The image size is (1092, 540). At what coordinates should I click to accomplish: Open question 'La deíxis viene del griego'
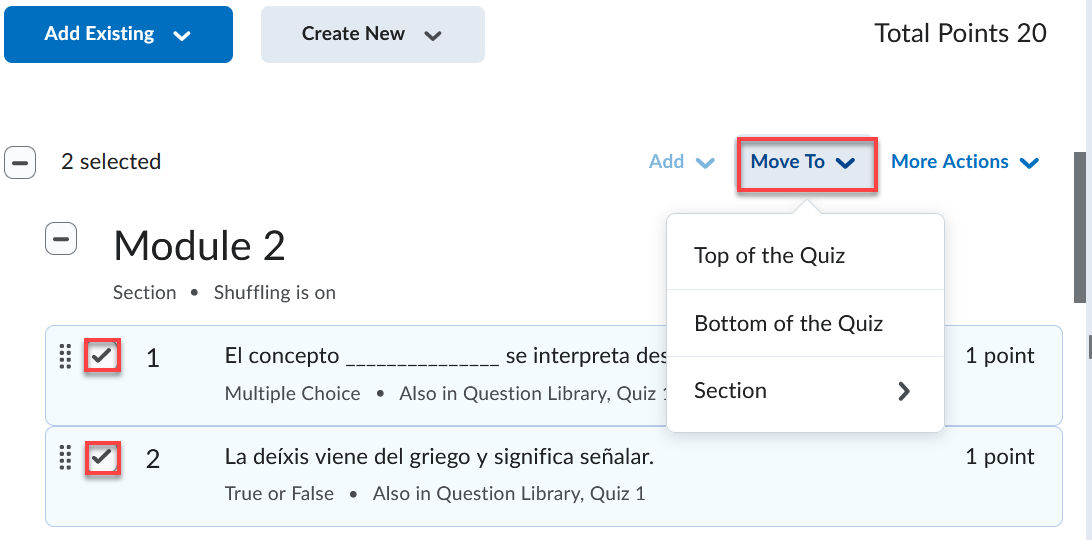439,458
